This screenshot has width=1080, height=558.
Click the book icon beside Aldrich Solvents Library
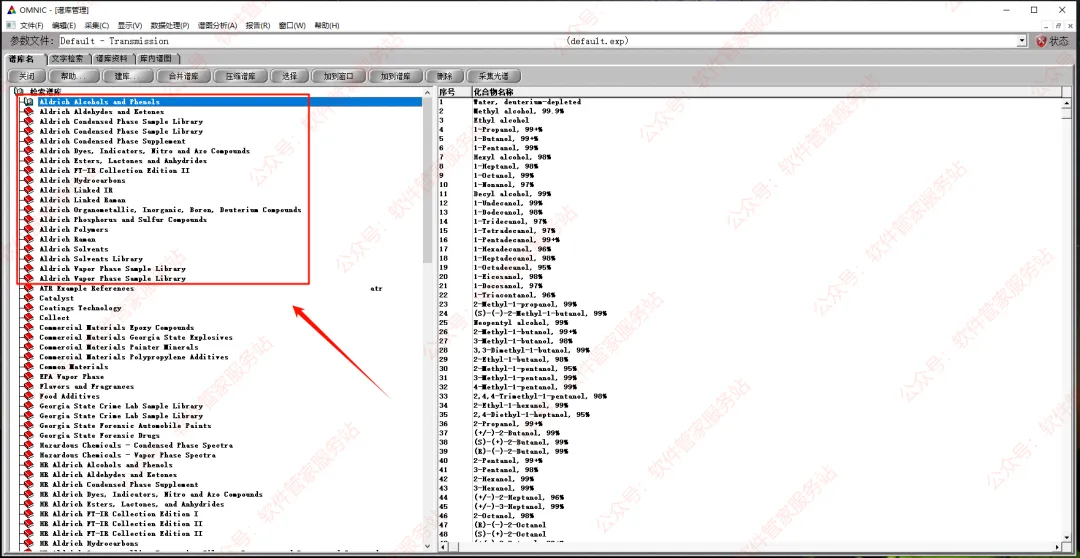click(28, 259)
